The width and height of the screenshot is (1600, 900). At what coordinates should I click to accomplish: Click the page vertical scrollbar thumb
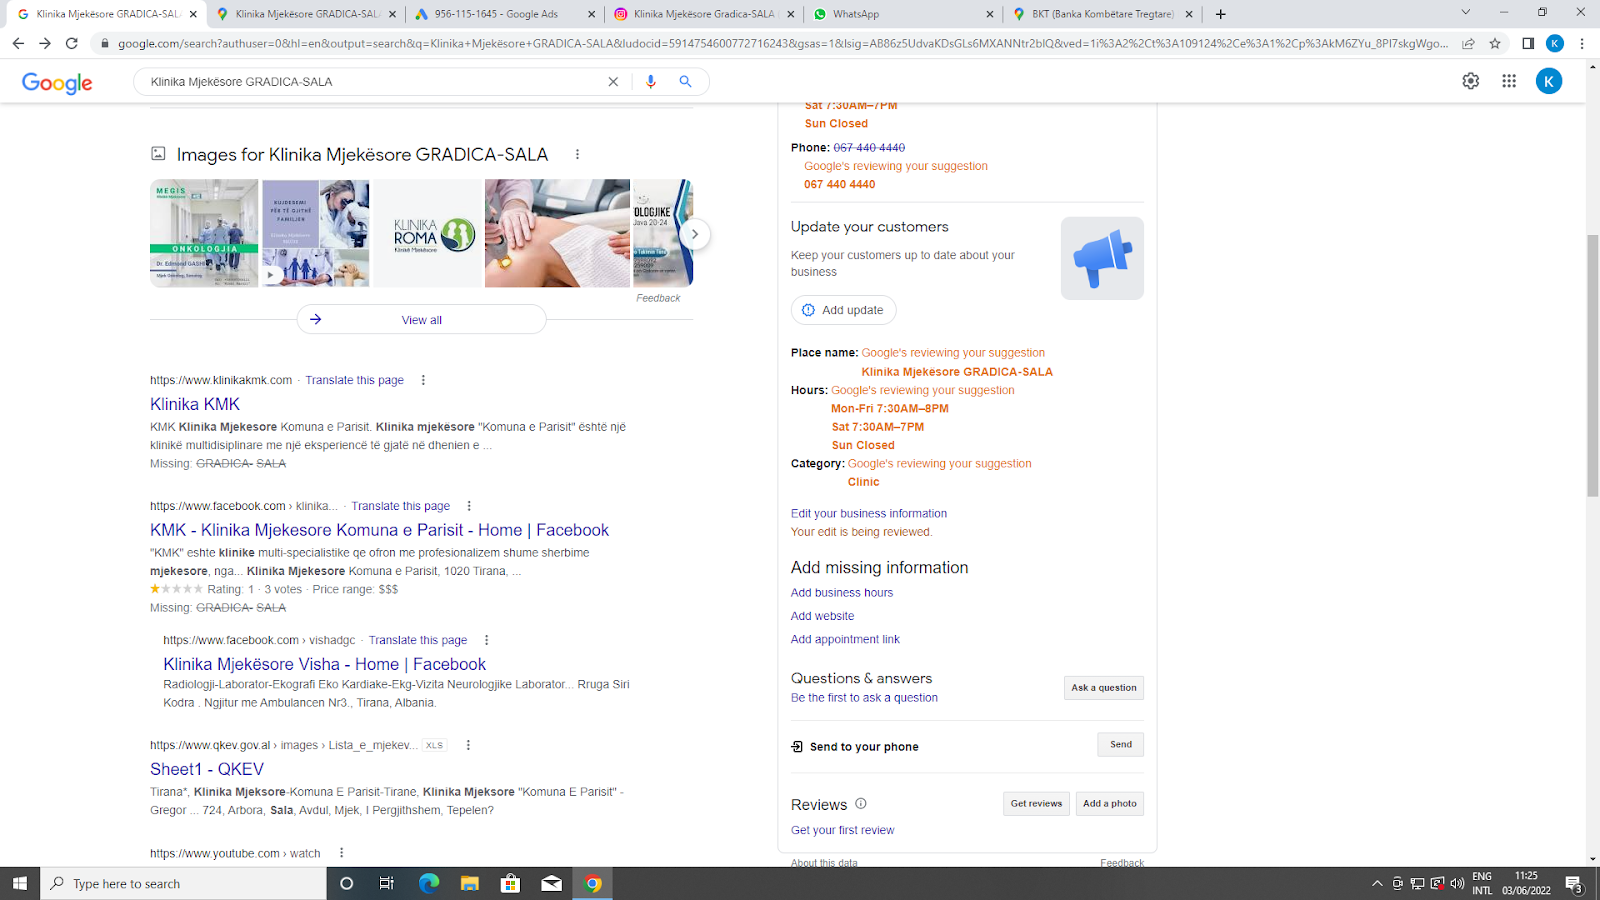(x=1592, y=365)
